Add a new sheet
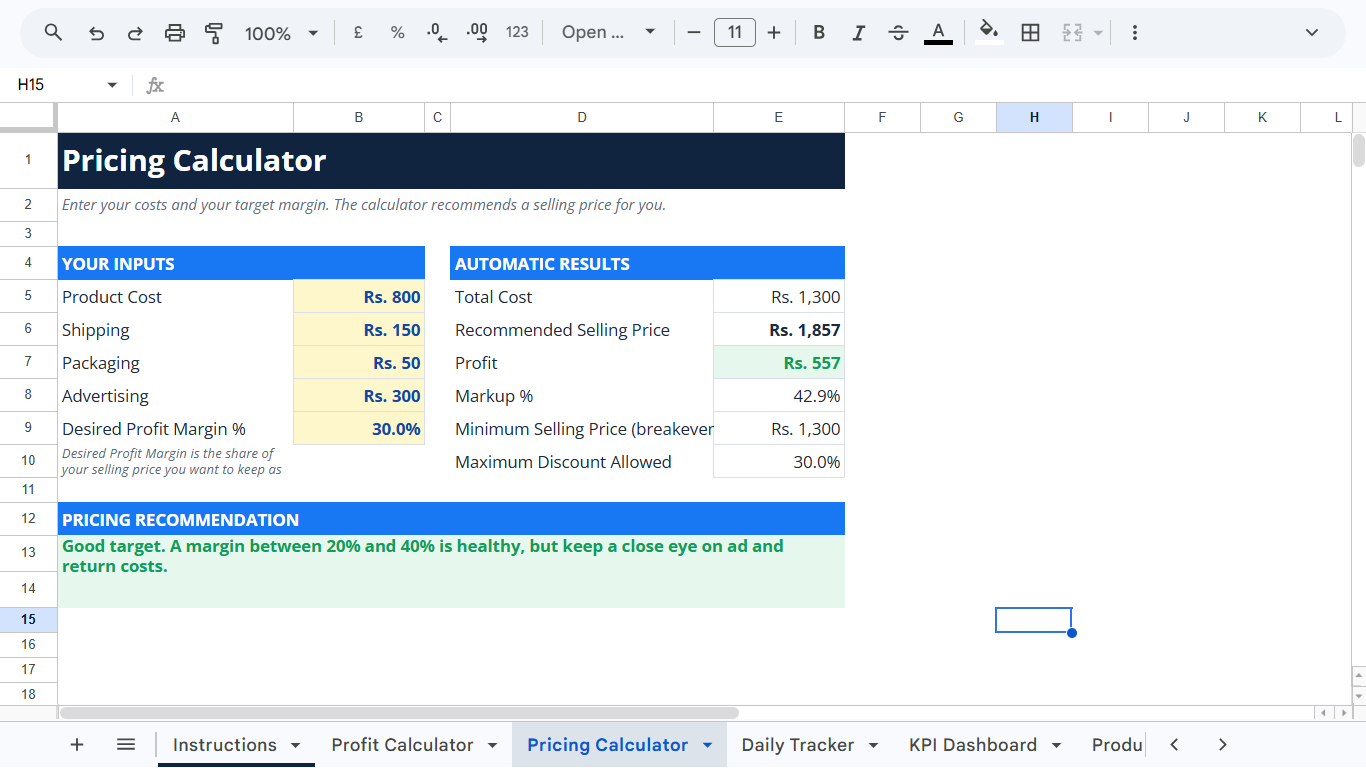1366x768 pixels. click(77, 745)
